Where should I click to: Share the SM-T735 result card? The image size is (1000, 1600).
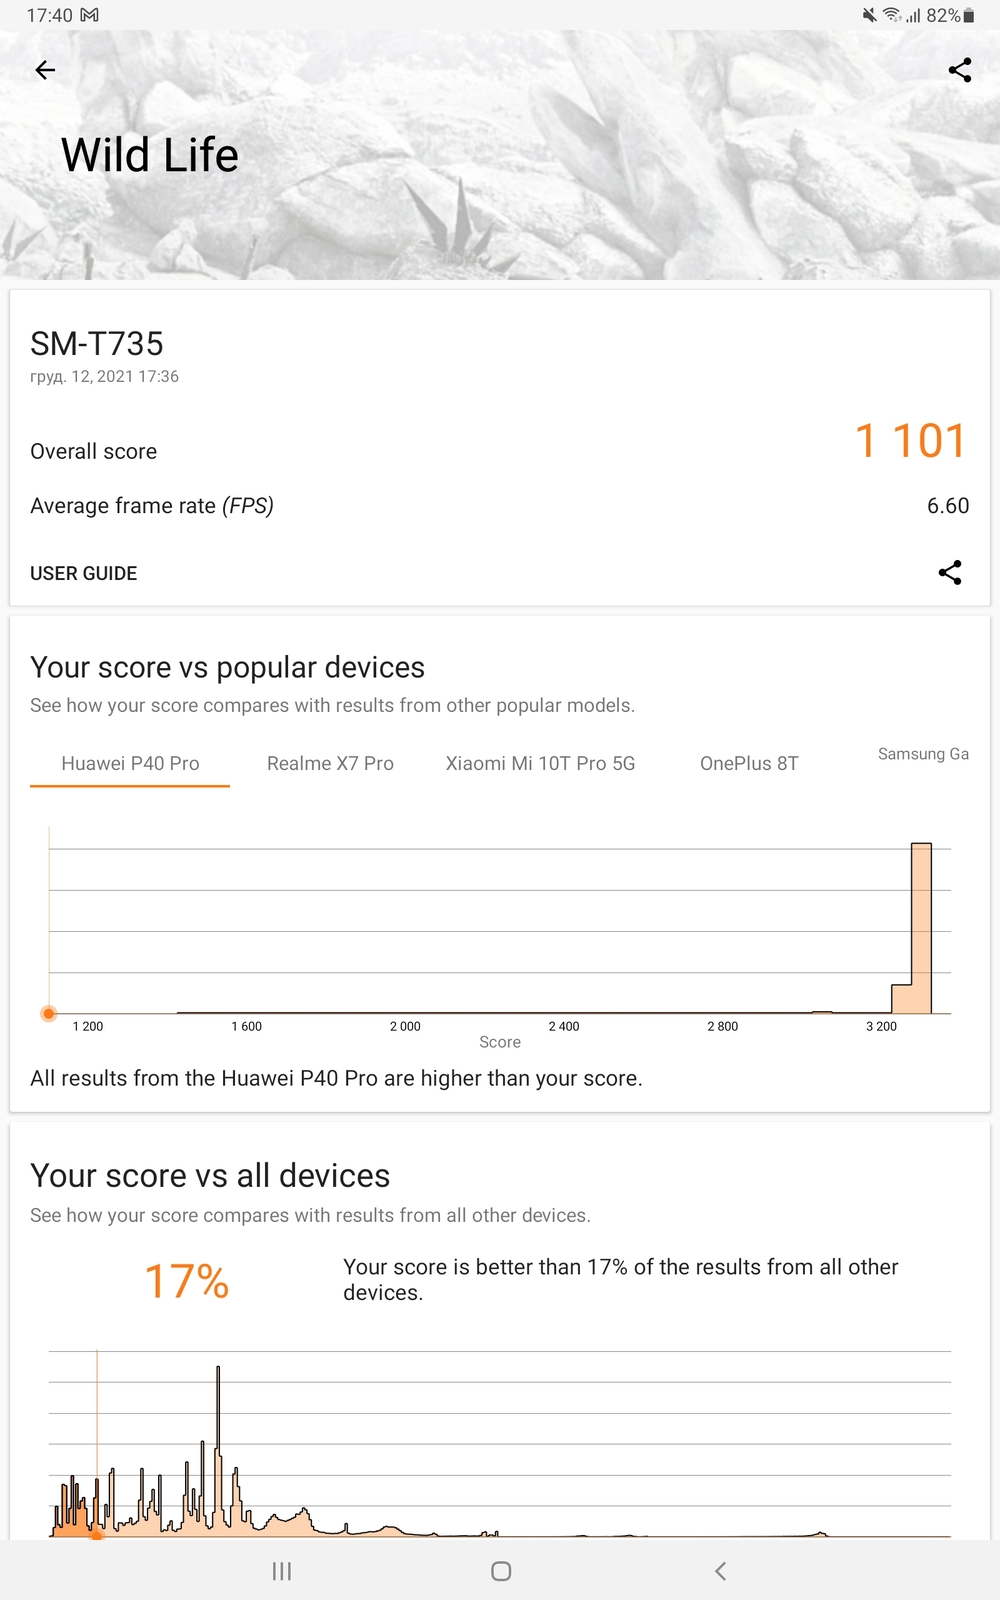[x=949, y=572]
